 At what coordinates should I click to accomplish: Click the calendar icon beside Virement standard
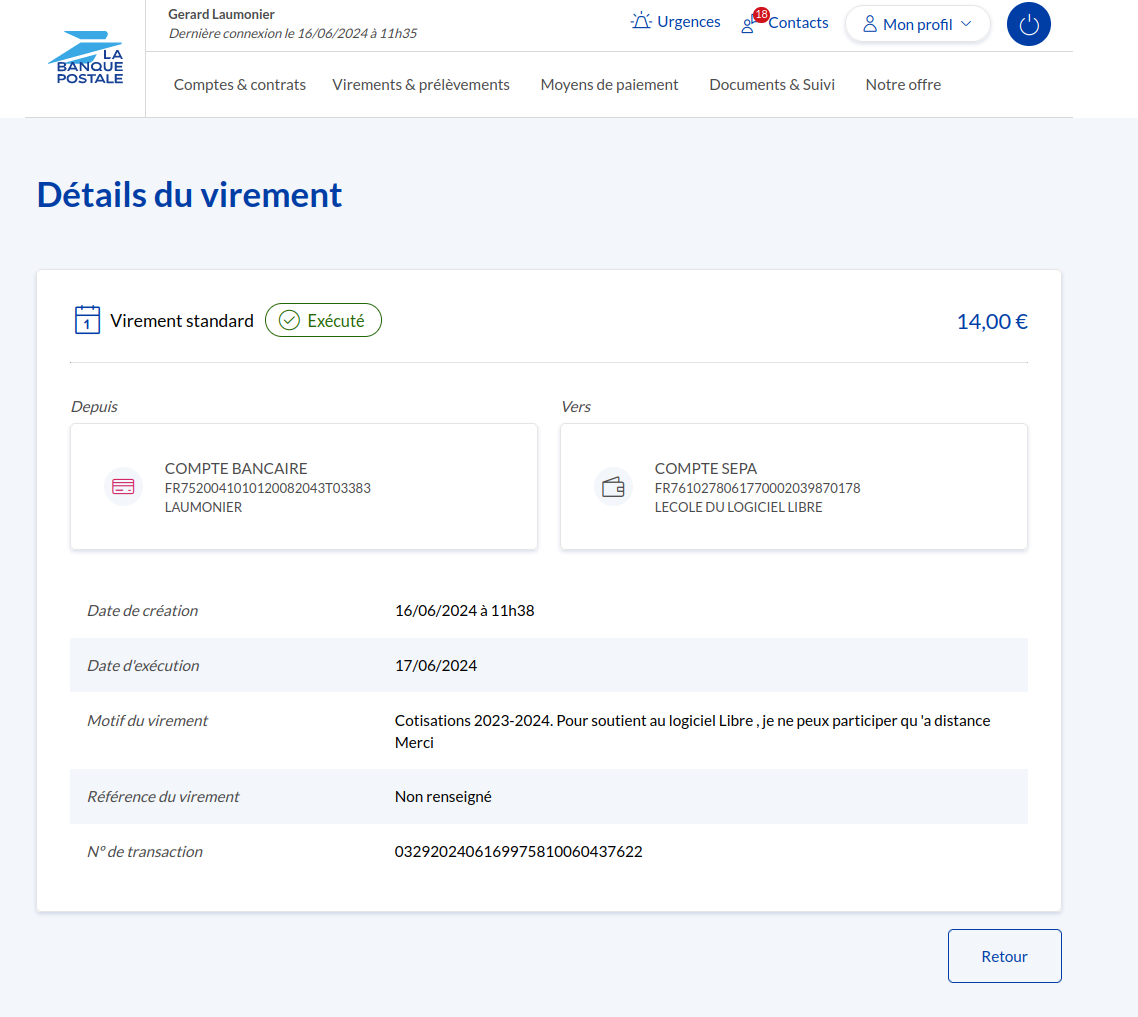tap(88, 320)
